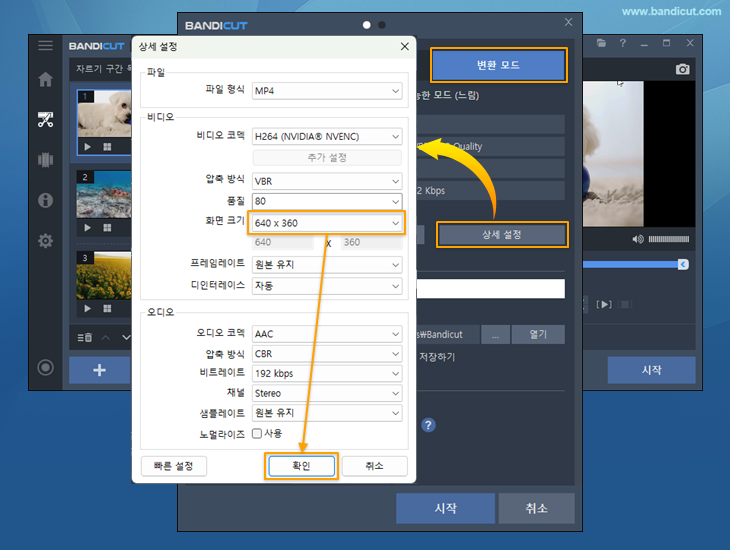The image size is (730, 550).
Task: Click the 열기 button
Action: point(538,334)
